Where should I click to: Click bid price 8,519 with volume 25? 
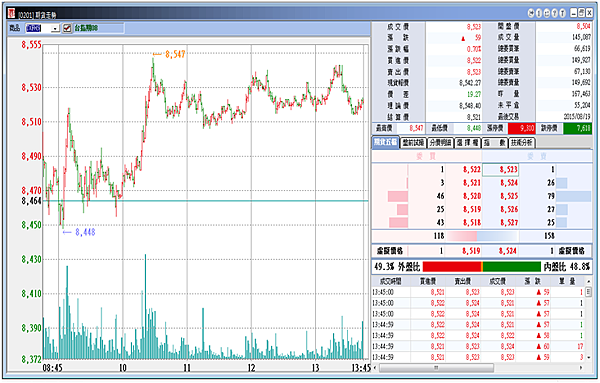point(472,209)
